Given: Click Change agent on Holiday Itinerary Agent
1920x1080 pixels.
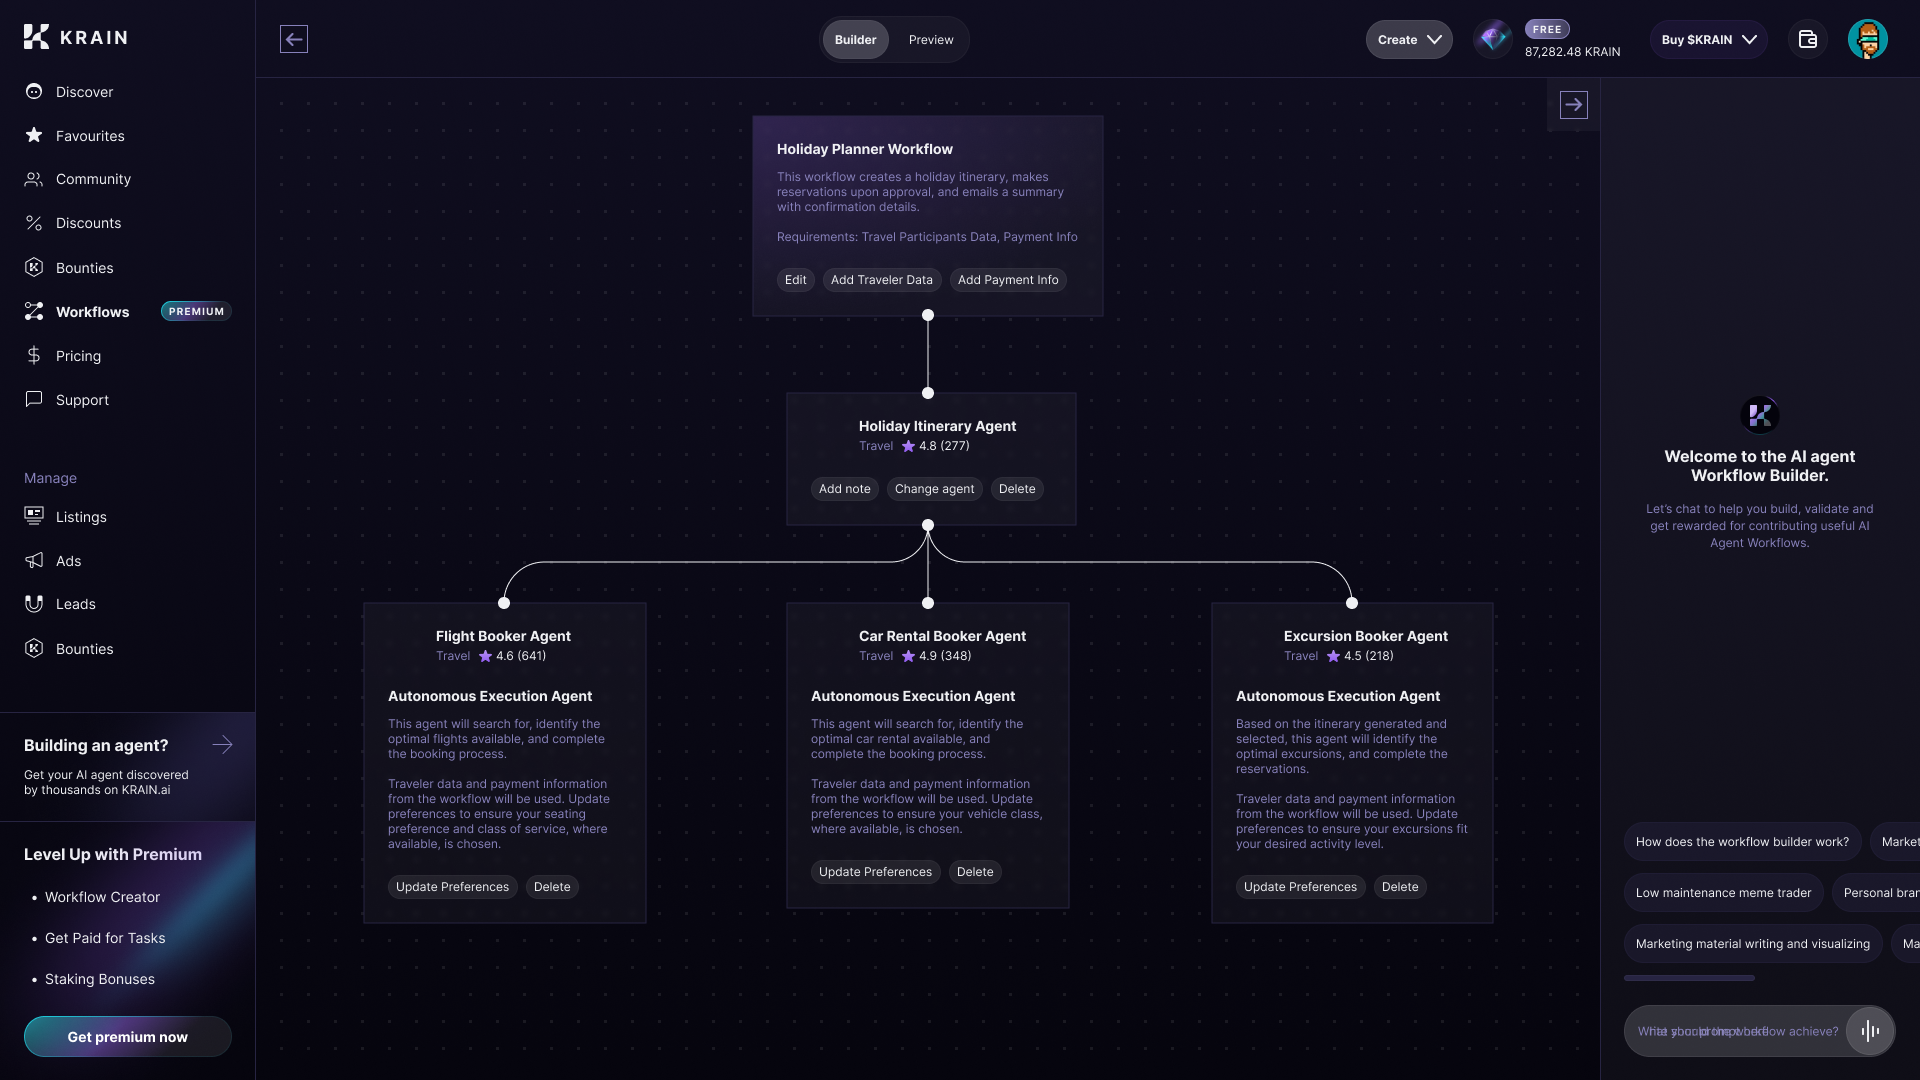Looking at the screenshot, I should point(934,489).
